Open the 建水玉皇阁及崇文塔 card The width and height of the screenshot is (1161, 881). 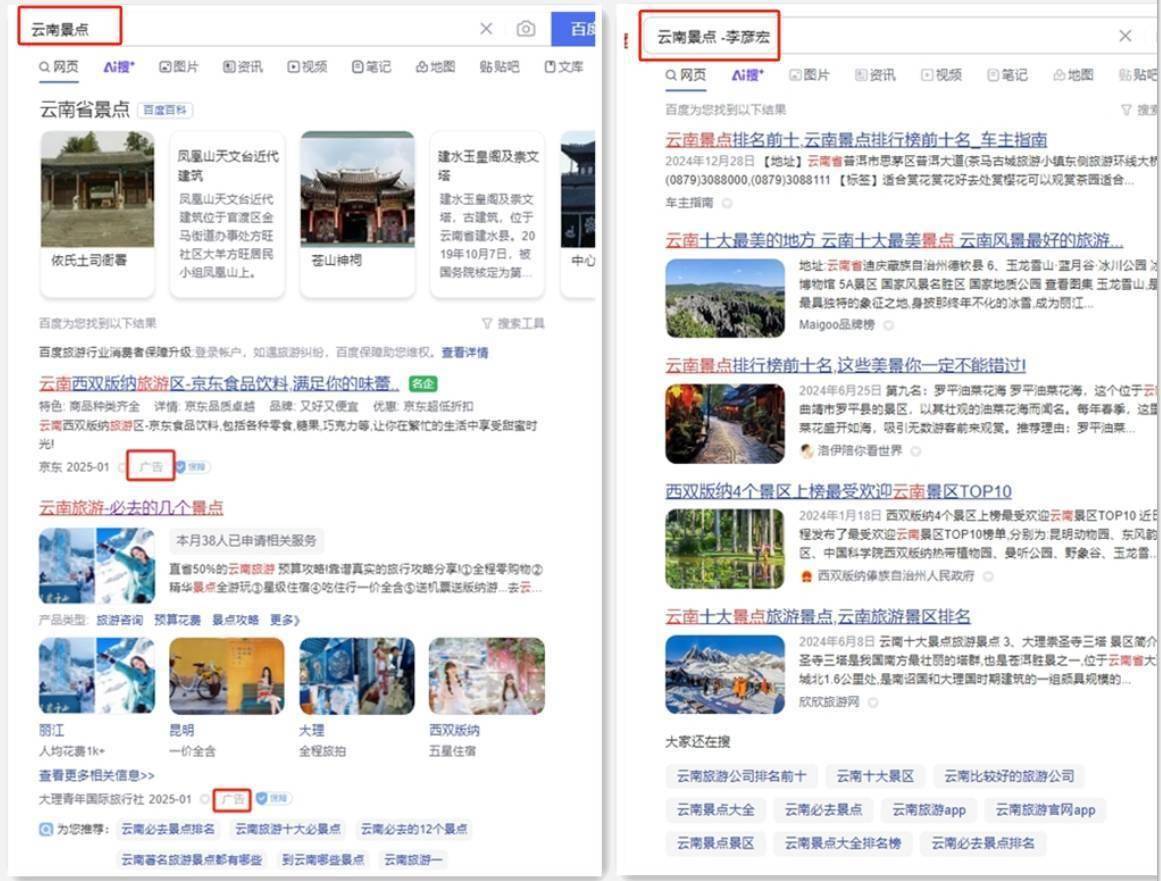(487, 213)
